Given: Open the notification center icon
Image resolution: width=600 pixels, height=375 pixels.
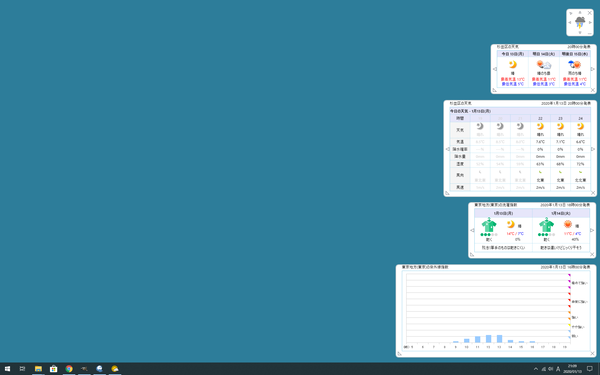Looking at the screenshot, I should coord(590,369).
